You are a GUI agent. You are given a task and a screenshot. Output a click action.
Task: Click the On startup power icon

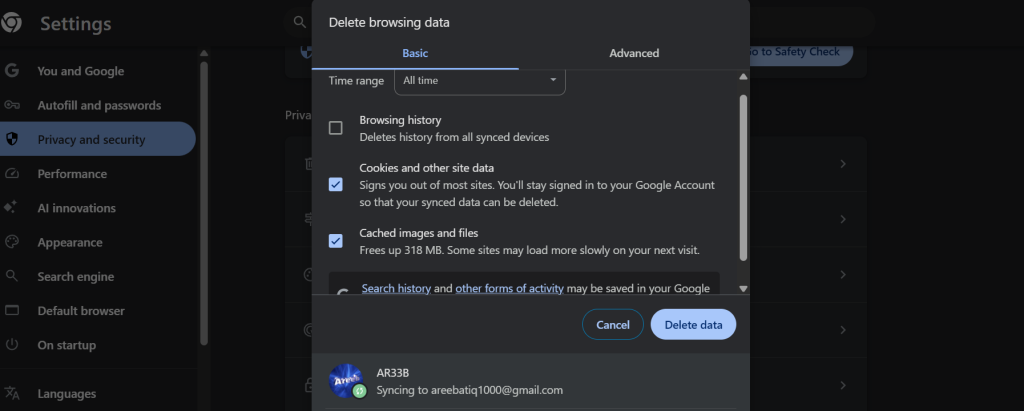[12, 345]
